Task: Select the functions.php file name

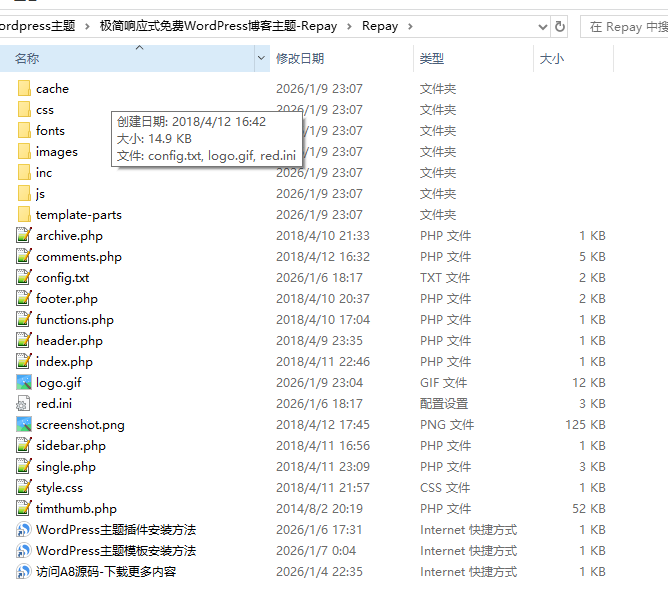Action: 75,319
